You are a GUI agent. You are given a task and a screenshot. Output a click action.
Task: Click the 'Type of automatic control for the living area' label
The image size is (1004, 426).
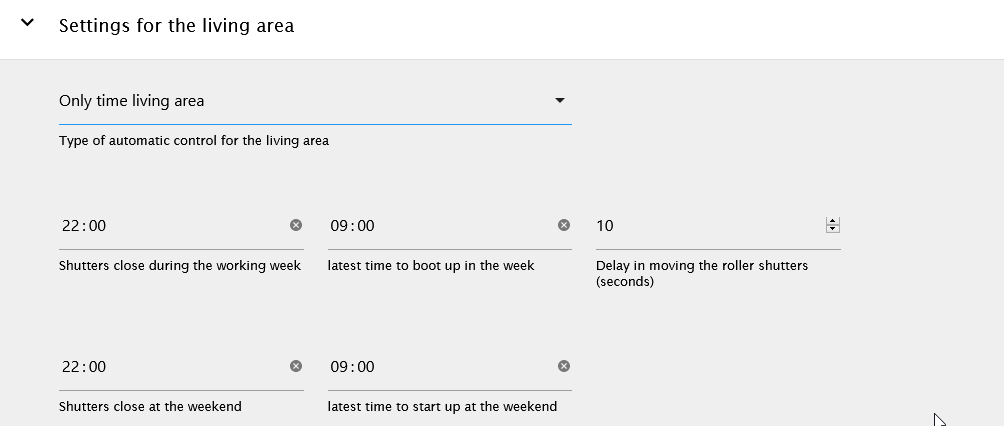click(194, 141)
